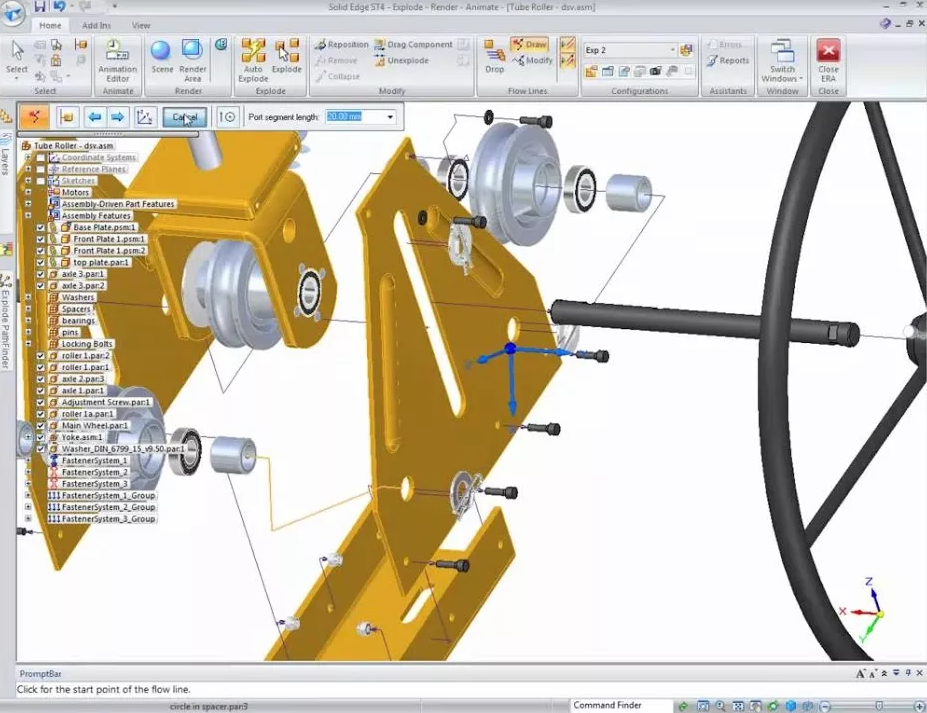Uncheck the Base Plate.psm:1 checkbox

(40, 228)
